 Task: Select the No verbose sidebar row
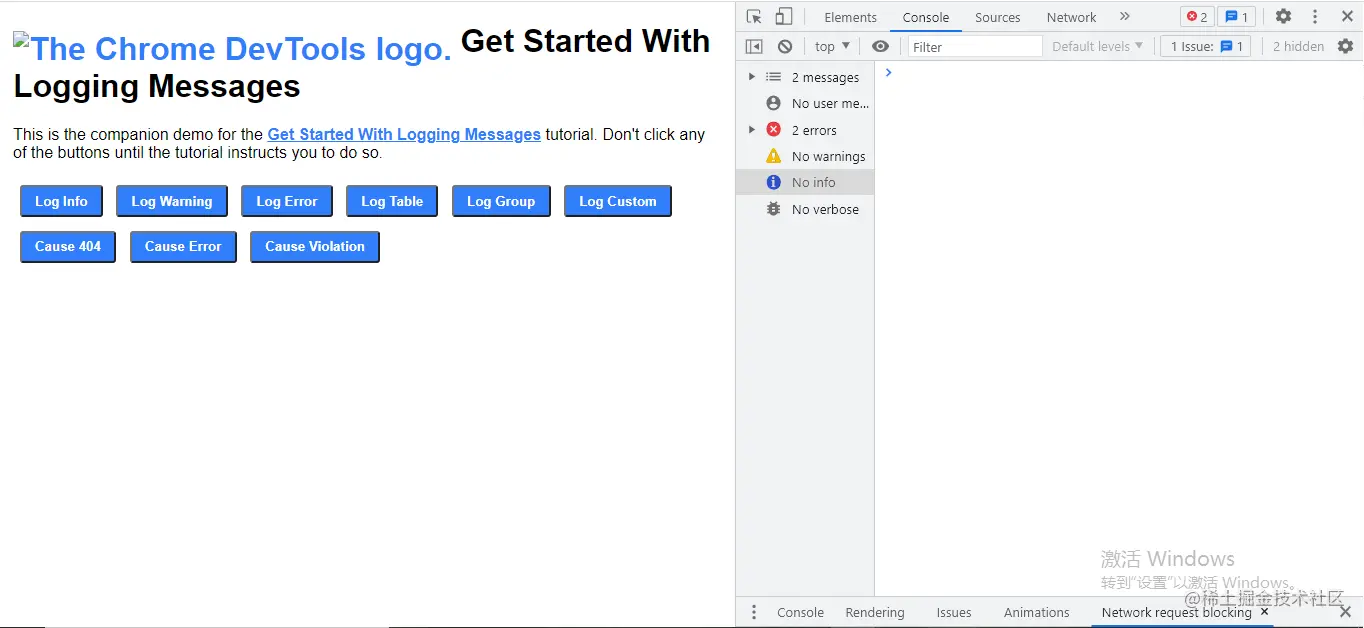(805, 209)
